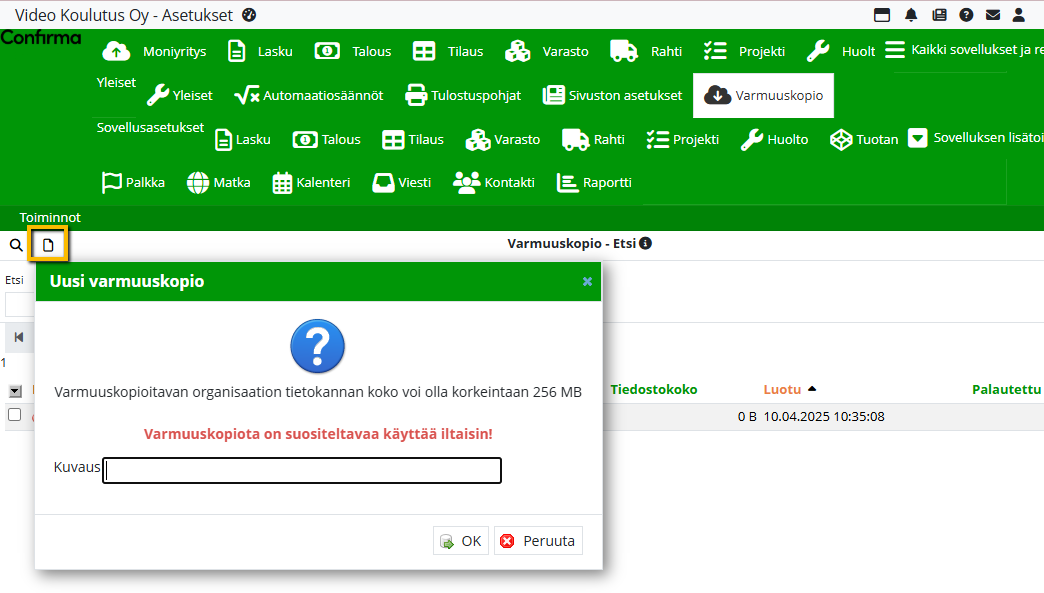Select the Varmuuskopio tab
Viewport: 1044px width, 593px height.
[x=764, y=96]
